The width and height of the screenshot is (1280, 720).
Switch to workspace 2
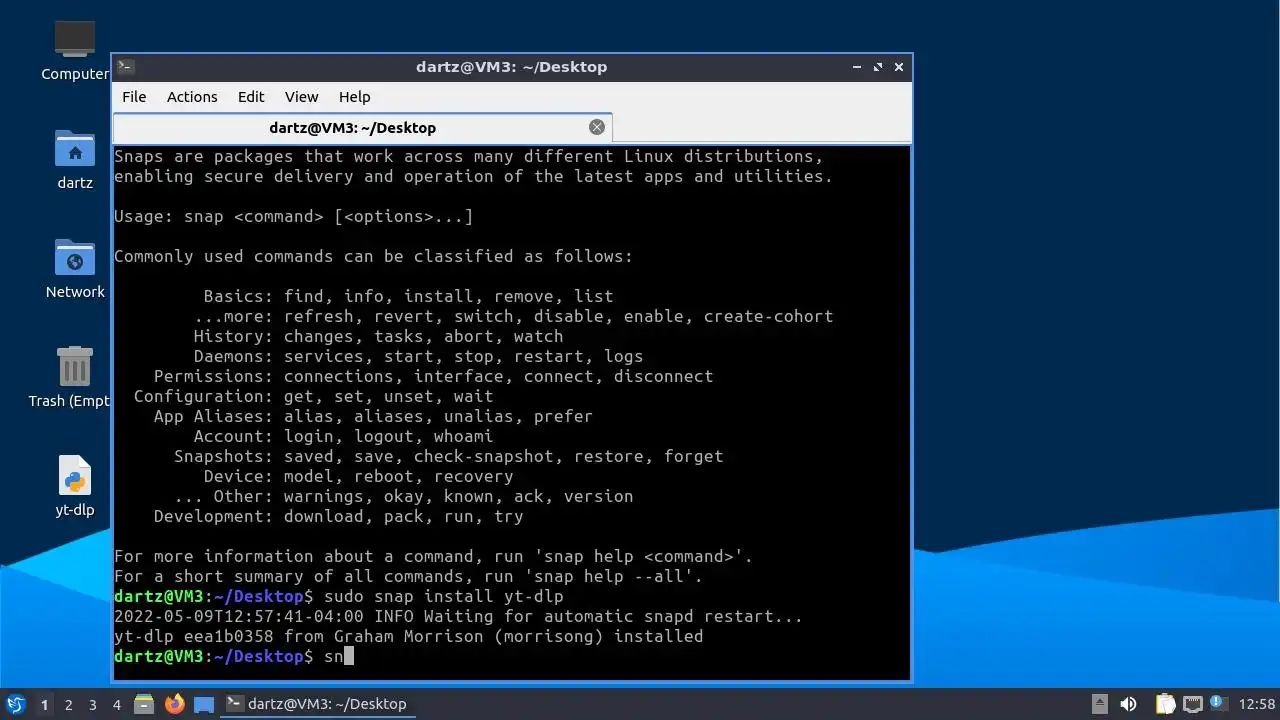68,704
